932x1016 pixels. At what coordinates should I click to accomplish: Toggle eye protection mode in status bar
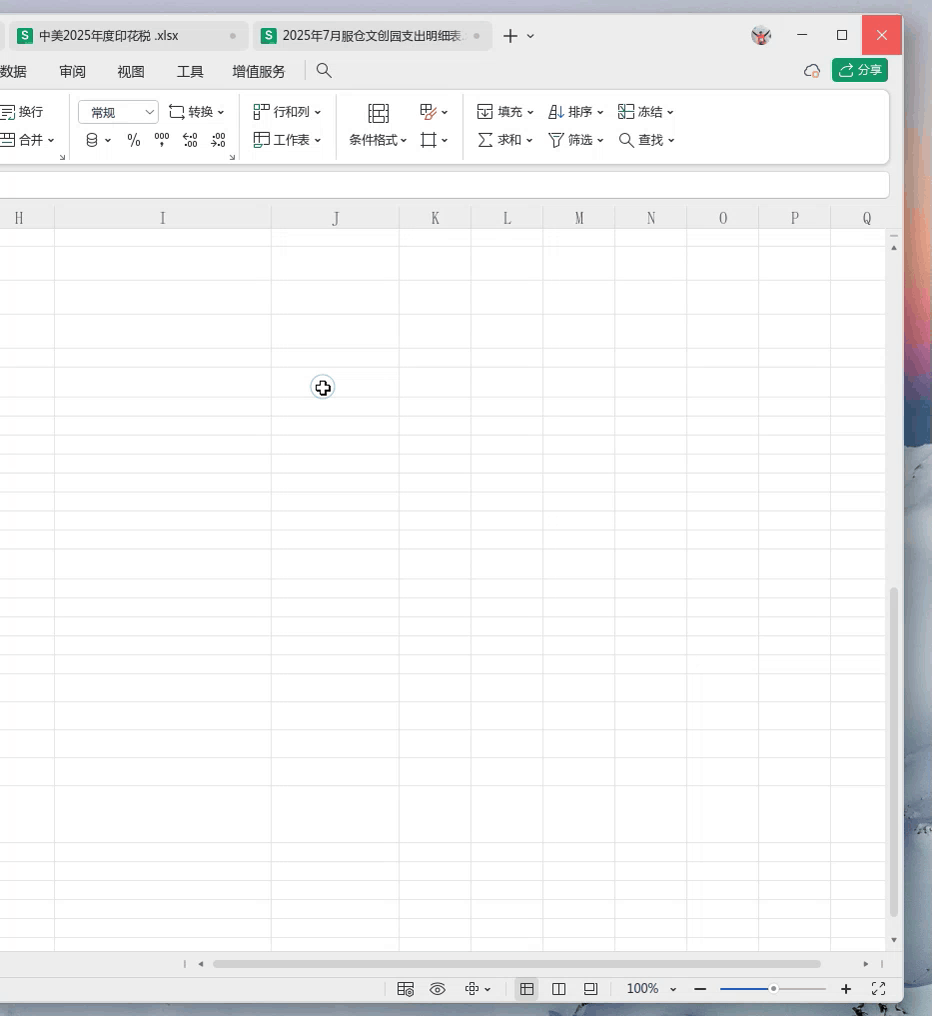tap(437, 989)
